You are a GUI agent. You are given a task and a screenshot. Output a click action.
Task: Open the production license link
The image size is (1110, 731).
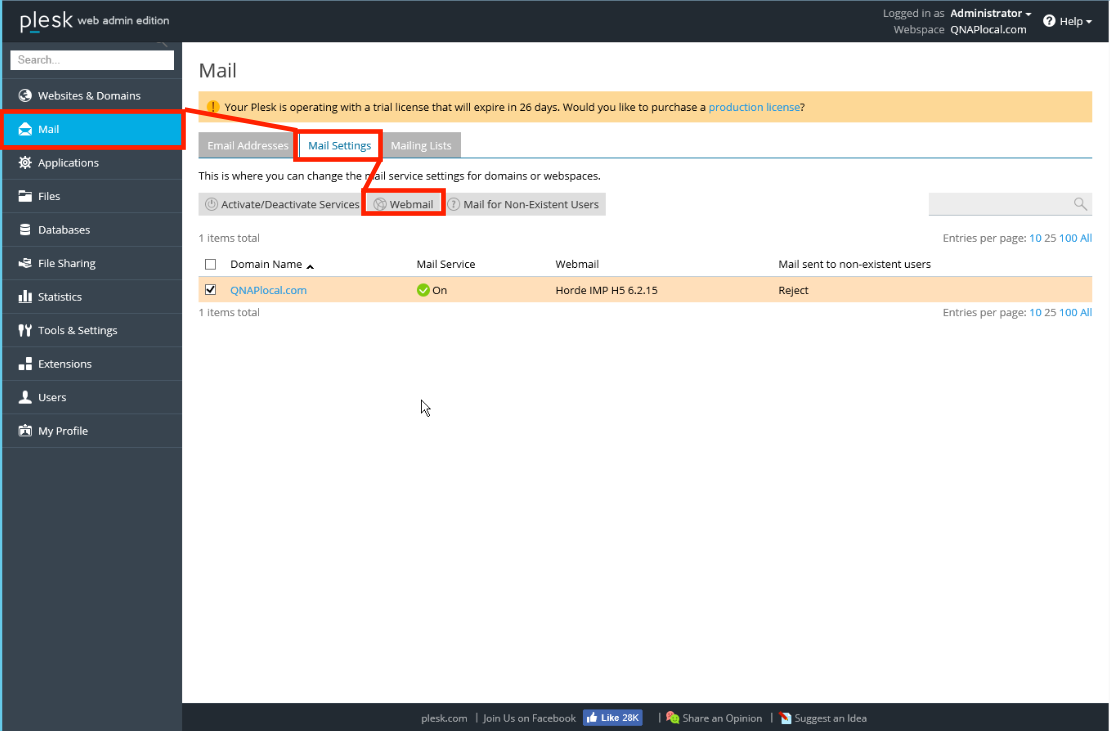point(754,107)
